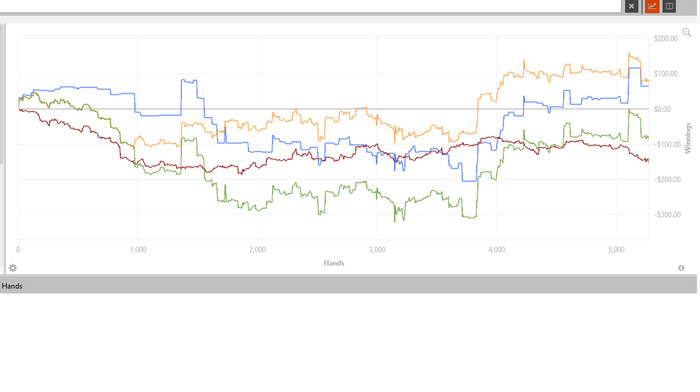Image resolution: width=700 pixels, height=392 pixels.
Task: Click the 5,000 hands x-axis tick
Action: click(616, 250)
